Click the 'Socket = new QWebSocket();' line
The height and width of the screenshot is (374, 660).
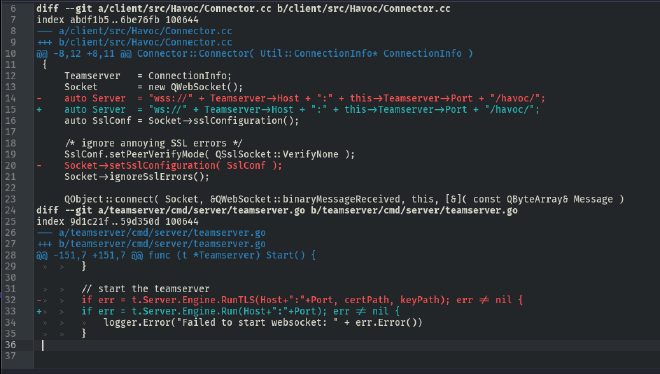[x=154, y=87]
